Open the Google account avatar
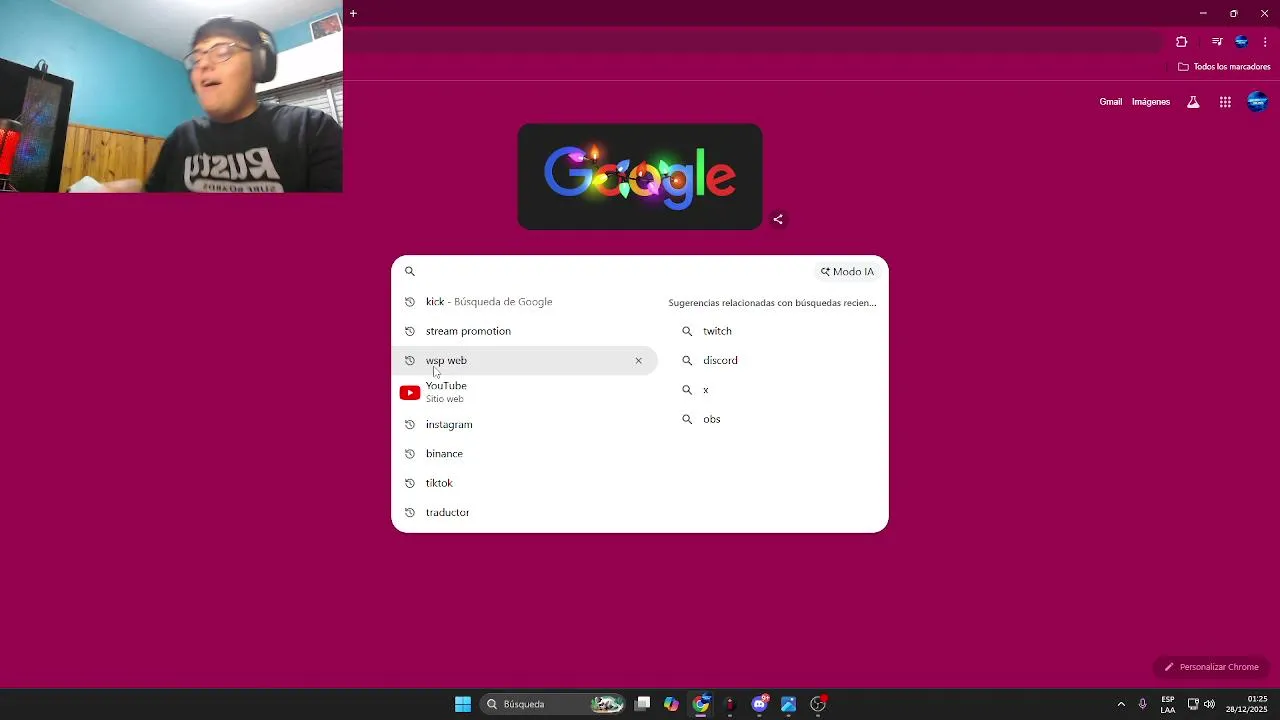Viewport: 1280px width, 720px height. pyautogui.click(x=1257, y=102)
